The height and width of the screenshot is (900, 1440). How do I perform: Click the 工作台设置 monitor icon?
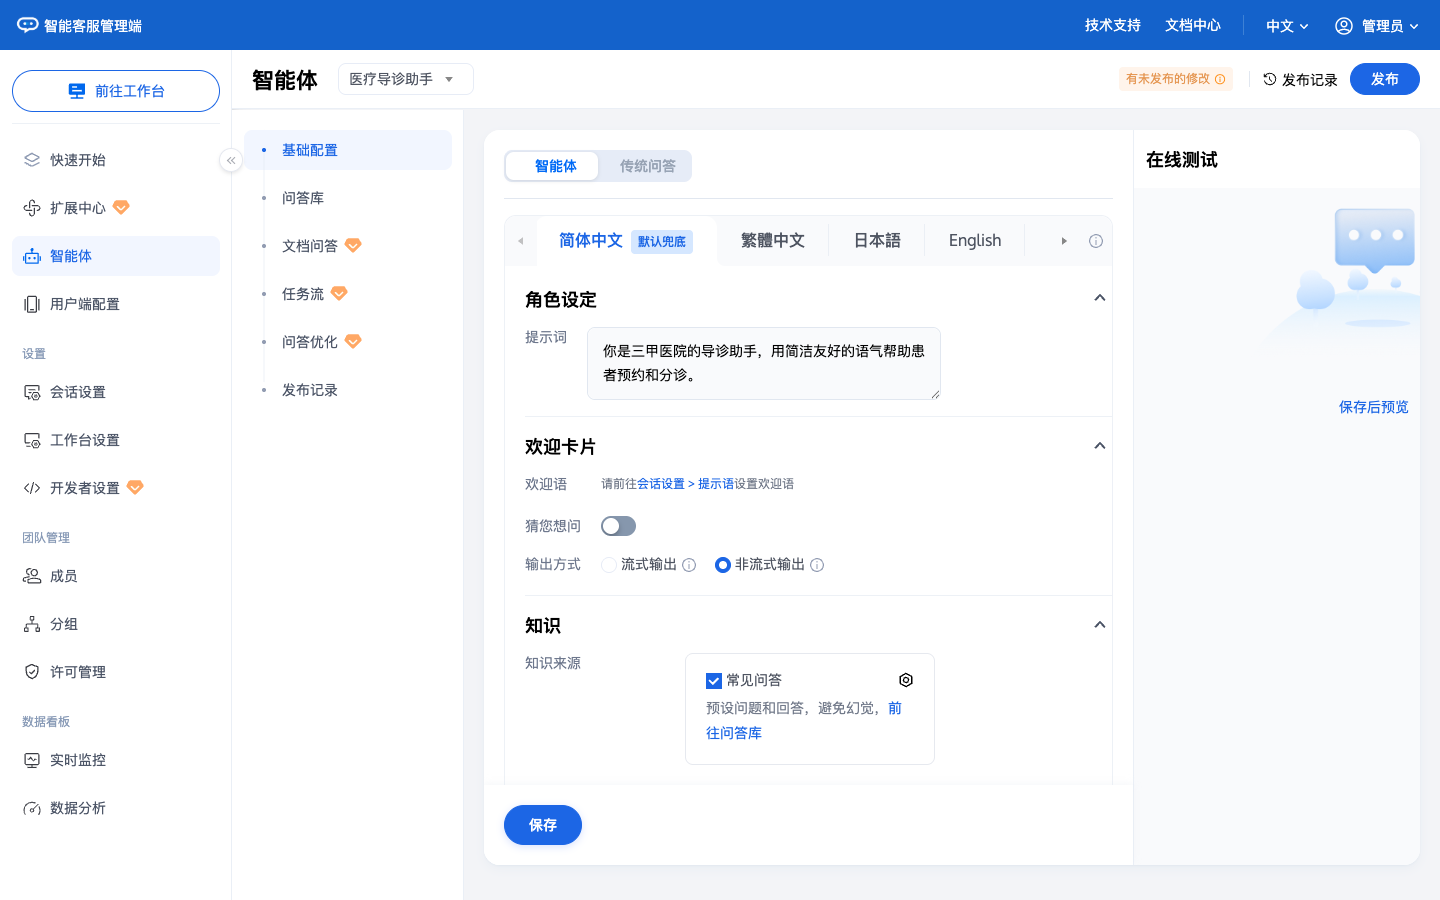(32, 440)
